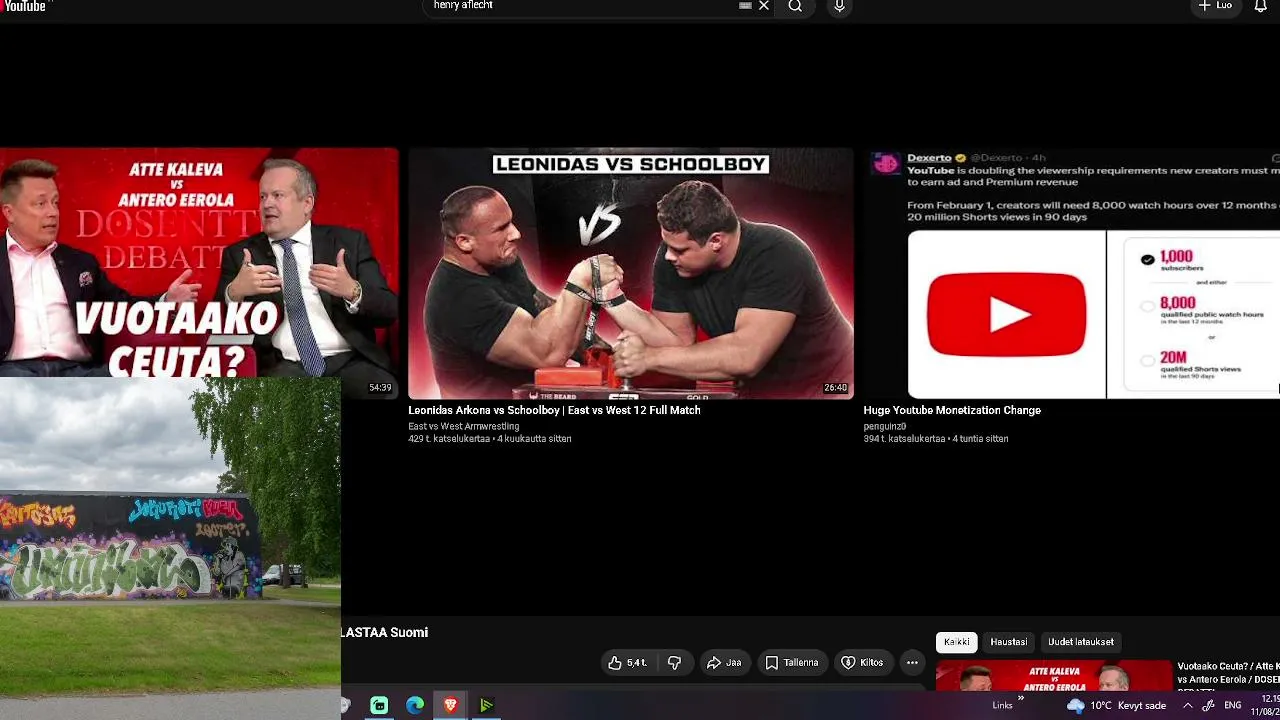Like the video with 5,4 t. likes
This screenshot has width=1280, height=720.
pos(628,663)
